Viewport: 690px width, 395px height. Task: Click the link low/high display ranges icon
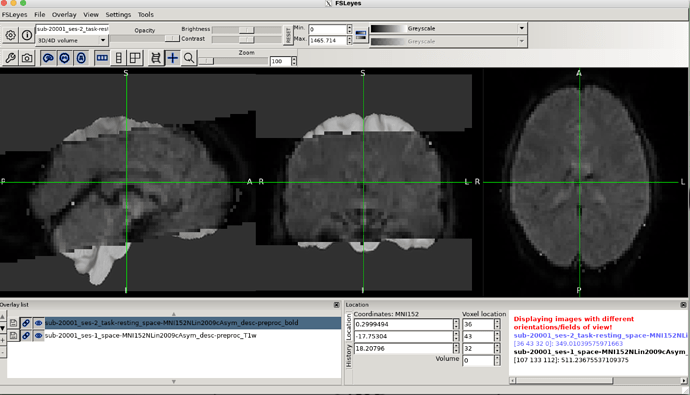click(361, 35)
